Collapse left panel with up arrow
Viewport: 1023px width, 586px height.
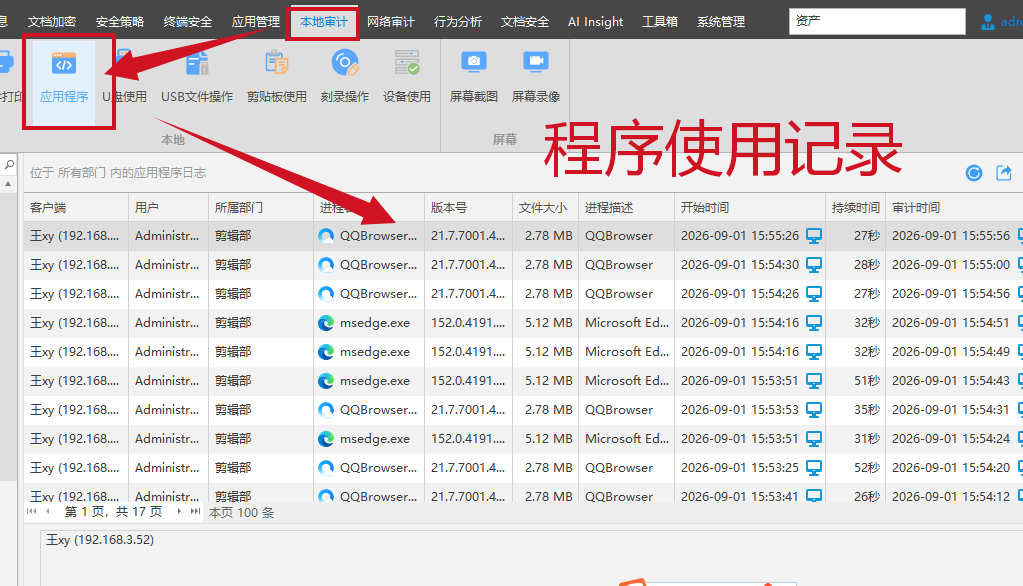8,185
